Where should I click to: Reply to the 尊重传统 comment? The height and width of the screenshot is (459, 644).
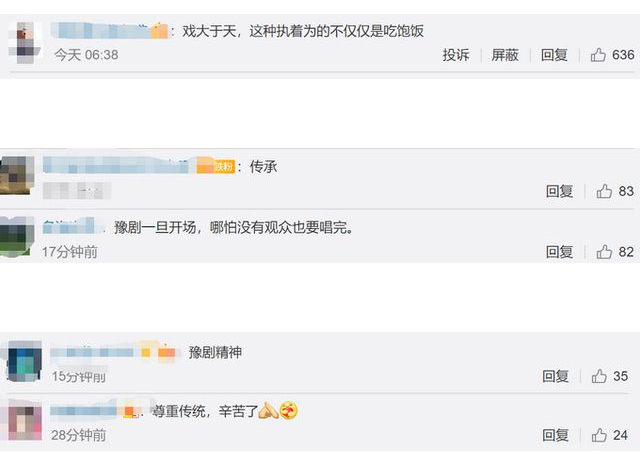pyautogui.click(x=556, y=435)
